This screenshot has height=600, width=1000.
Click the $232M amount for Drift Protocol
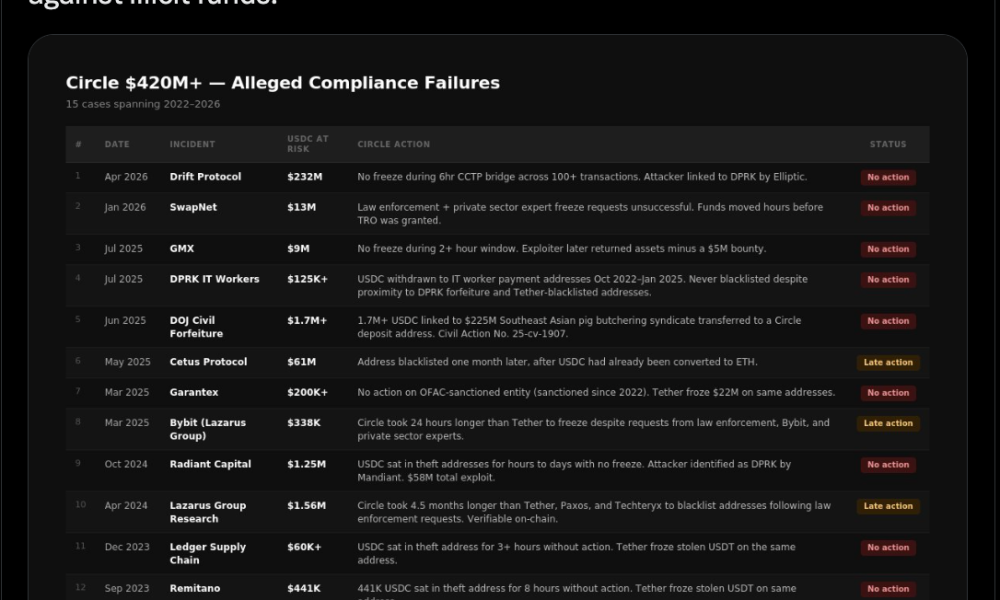304,177
